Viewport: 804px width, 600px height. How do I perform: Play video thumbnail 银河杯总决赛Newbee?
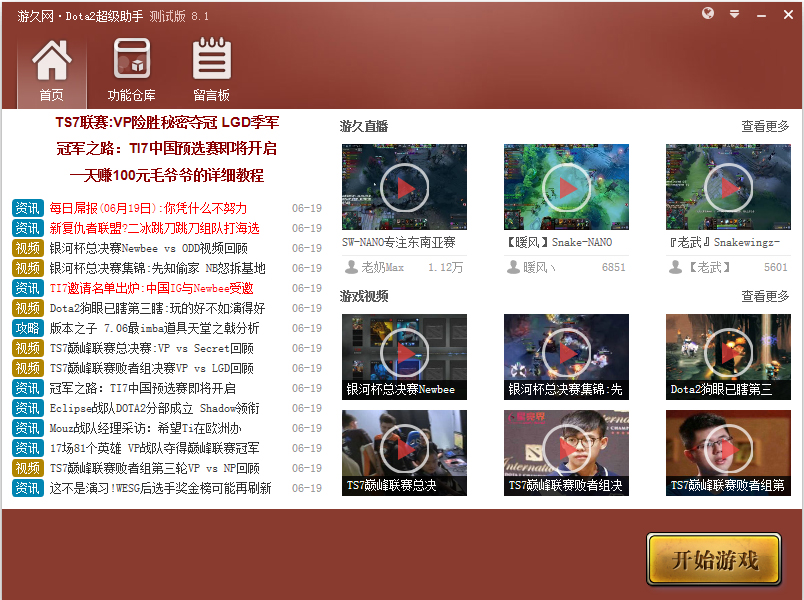[404, 357]
